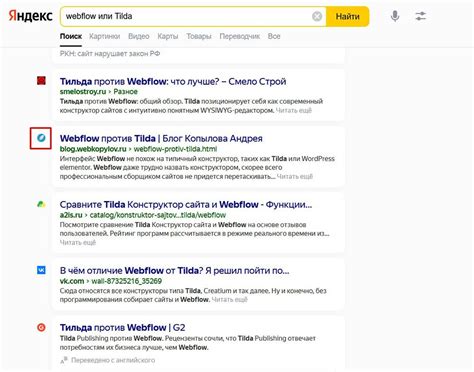
Task: Click the Найти search button
Action: 347,16
